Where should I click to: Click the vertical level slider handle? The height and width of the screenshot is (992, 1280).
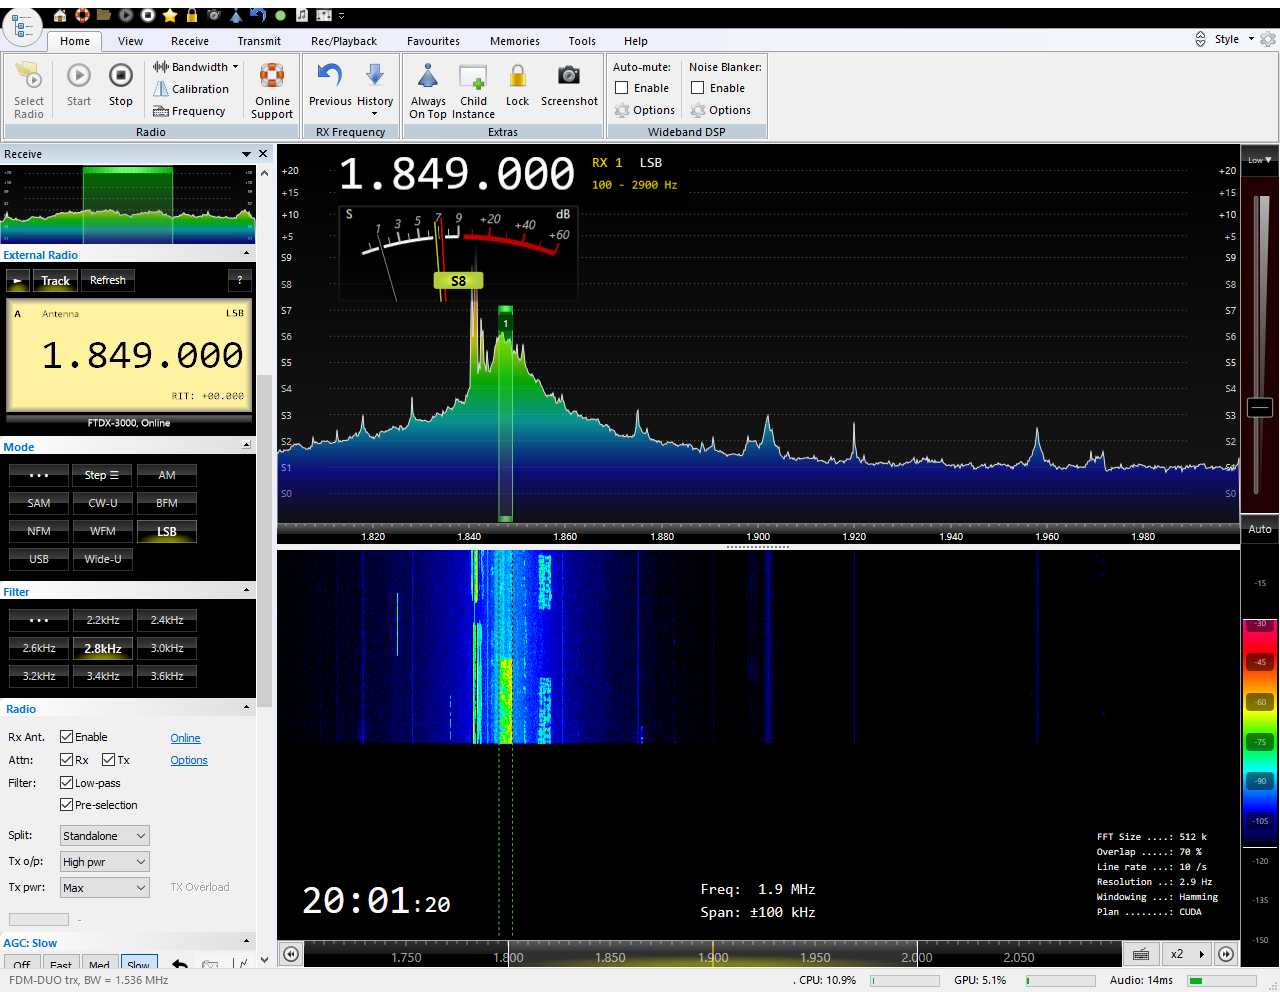pyautogui.click(x=1260, y=407)
